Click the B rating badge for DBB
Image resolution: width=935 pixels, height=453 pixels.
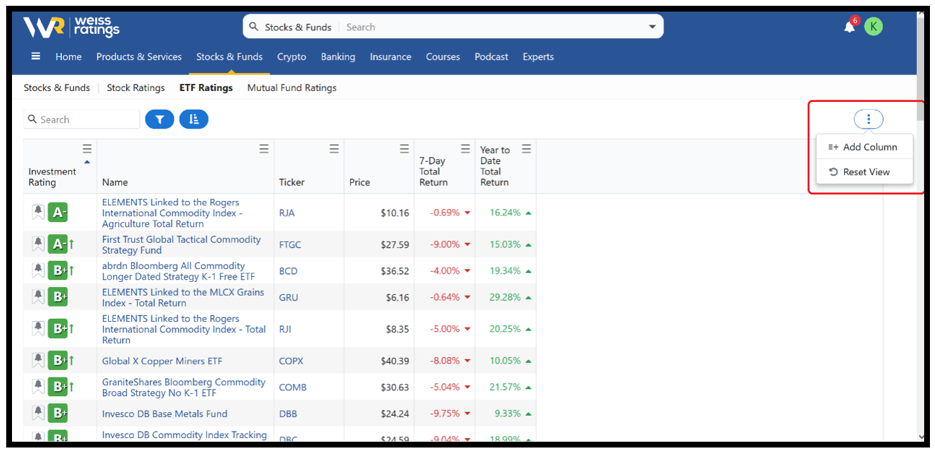pyautogui.click(x=58, y=413)
